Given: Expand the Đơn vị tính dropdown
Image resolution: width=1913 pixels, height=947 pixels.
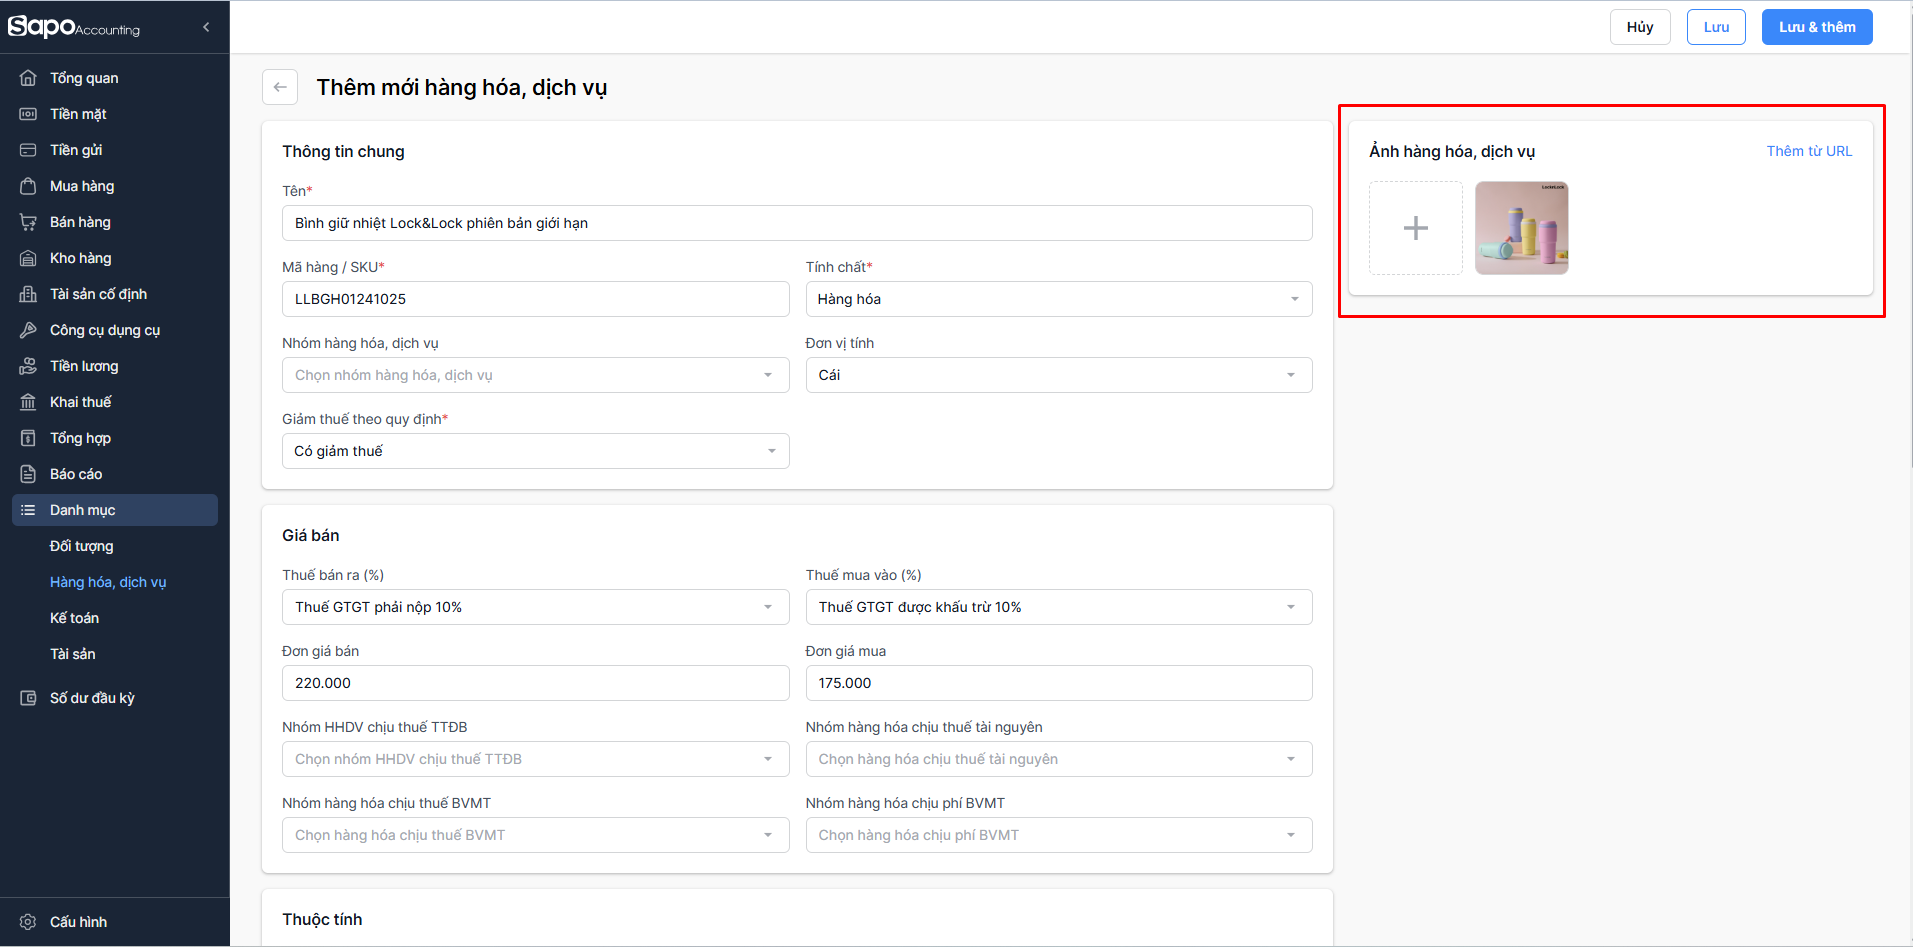Looking at the screenshot, I should coord(1058,375).
